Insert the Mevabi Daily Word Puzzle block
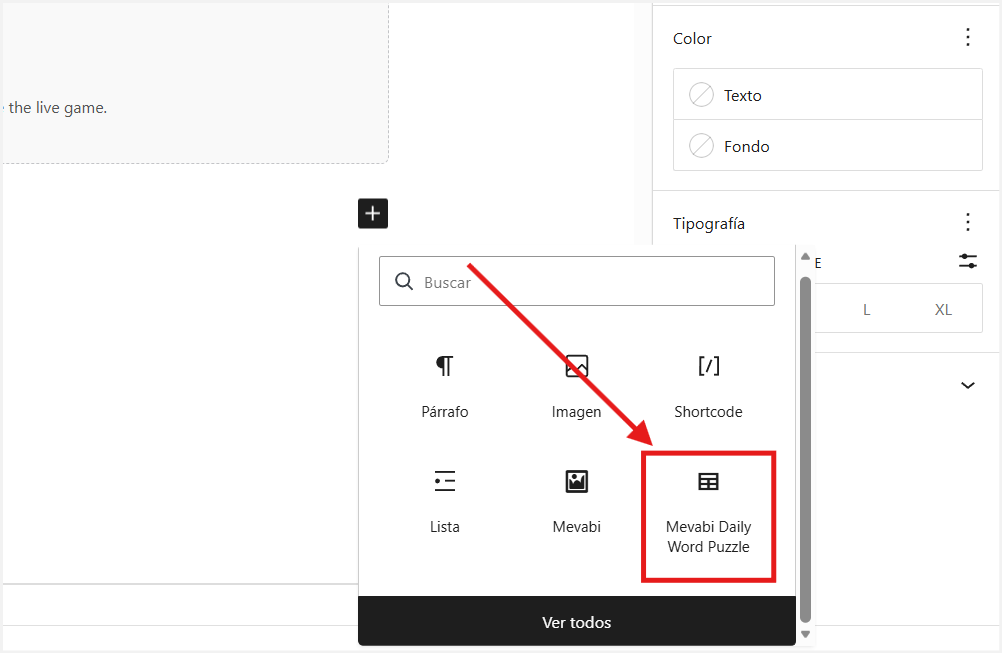Image resolution: width=1002 pixels, height=653 pixels. [x=708, y=516]
